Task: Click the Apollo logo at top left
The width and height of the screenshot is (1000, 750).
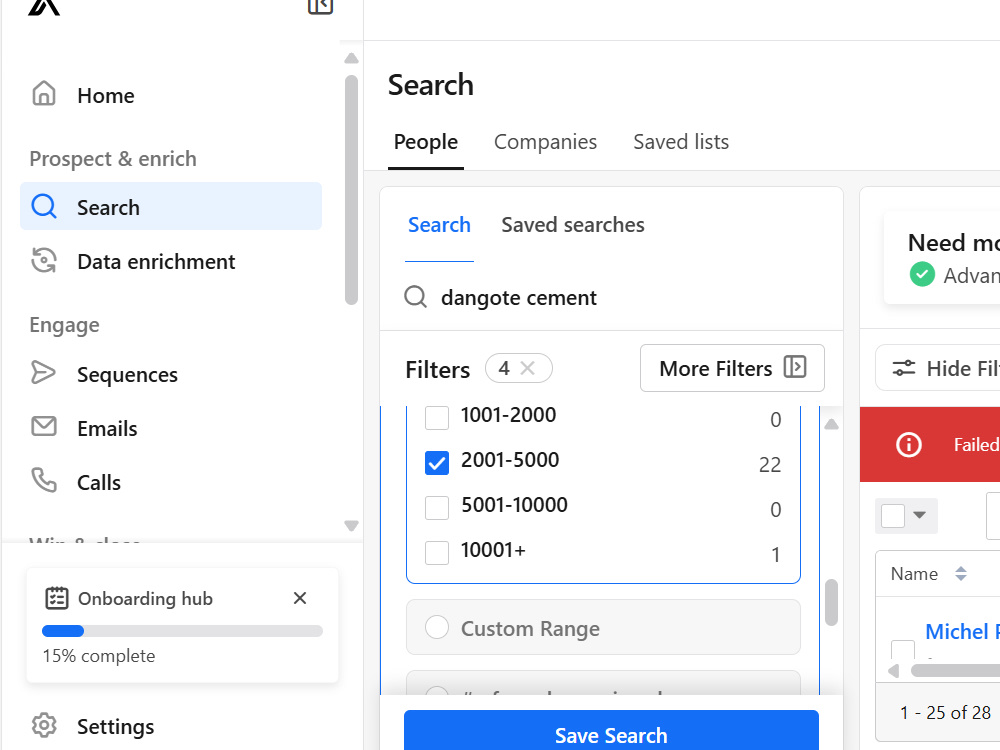Action: point(43,6)
